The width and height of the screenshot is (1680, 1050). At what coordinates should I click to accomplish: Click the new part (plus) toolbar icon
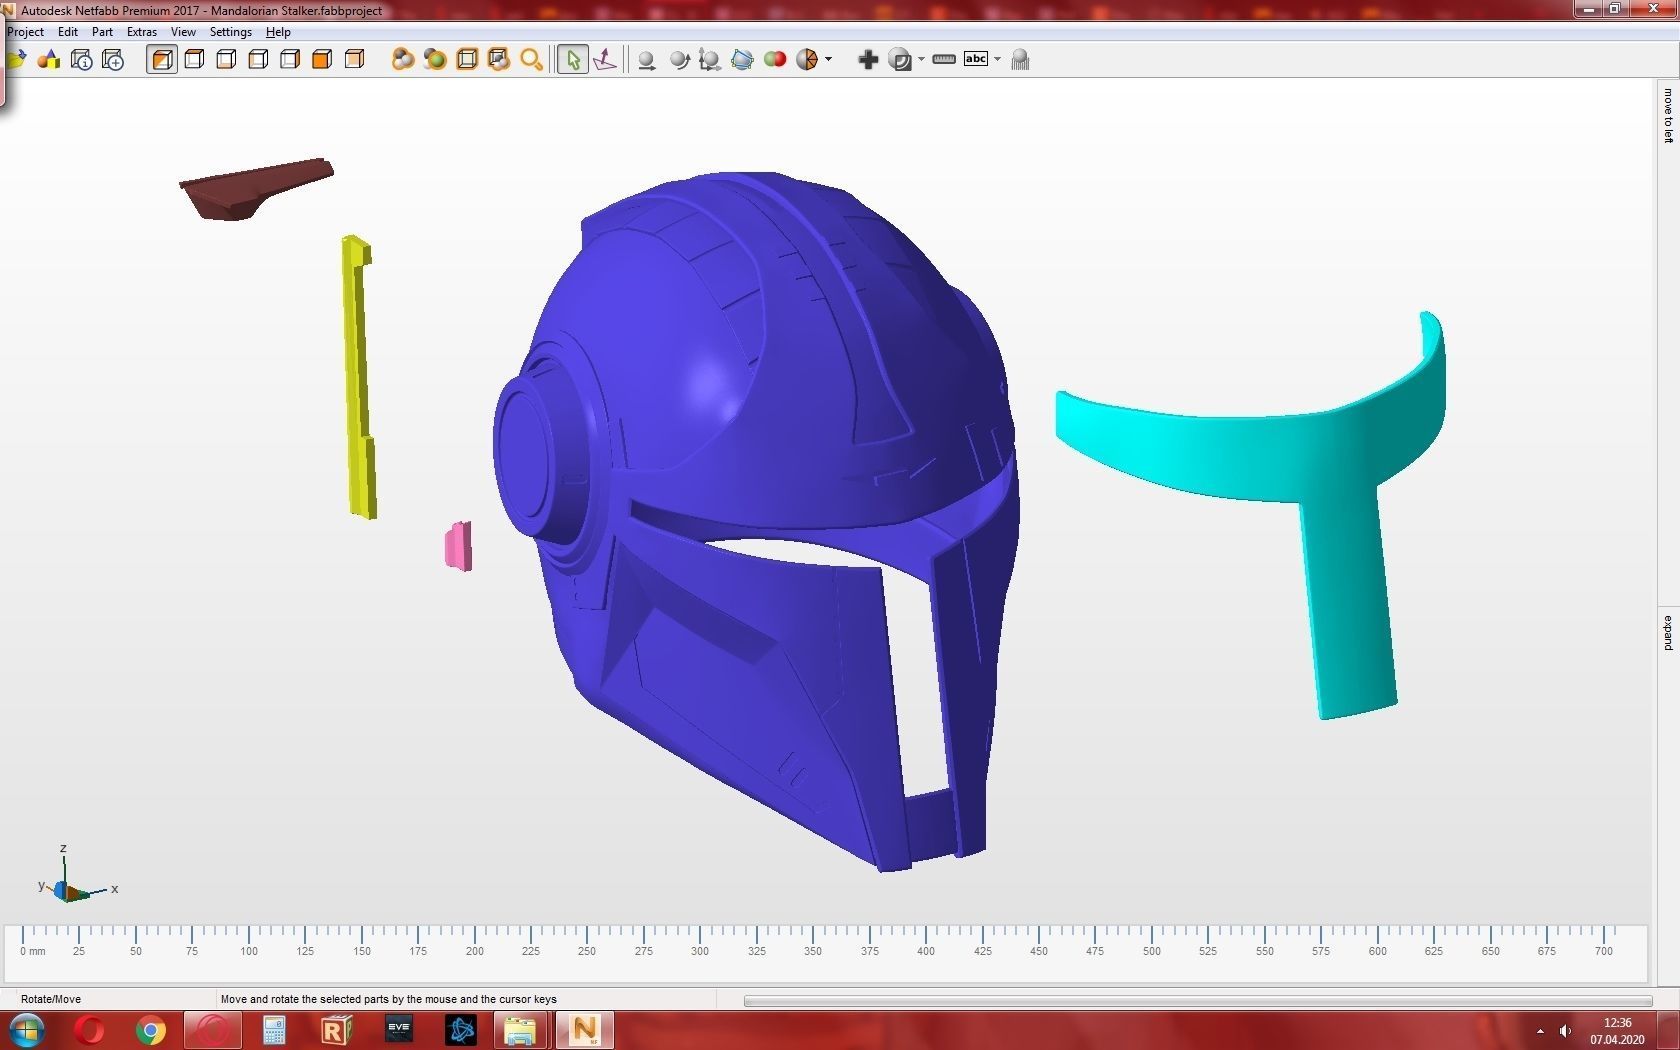pos(113,60)
